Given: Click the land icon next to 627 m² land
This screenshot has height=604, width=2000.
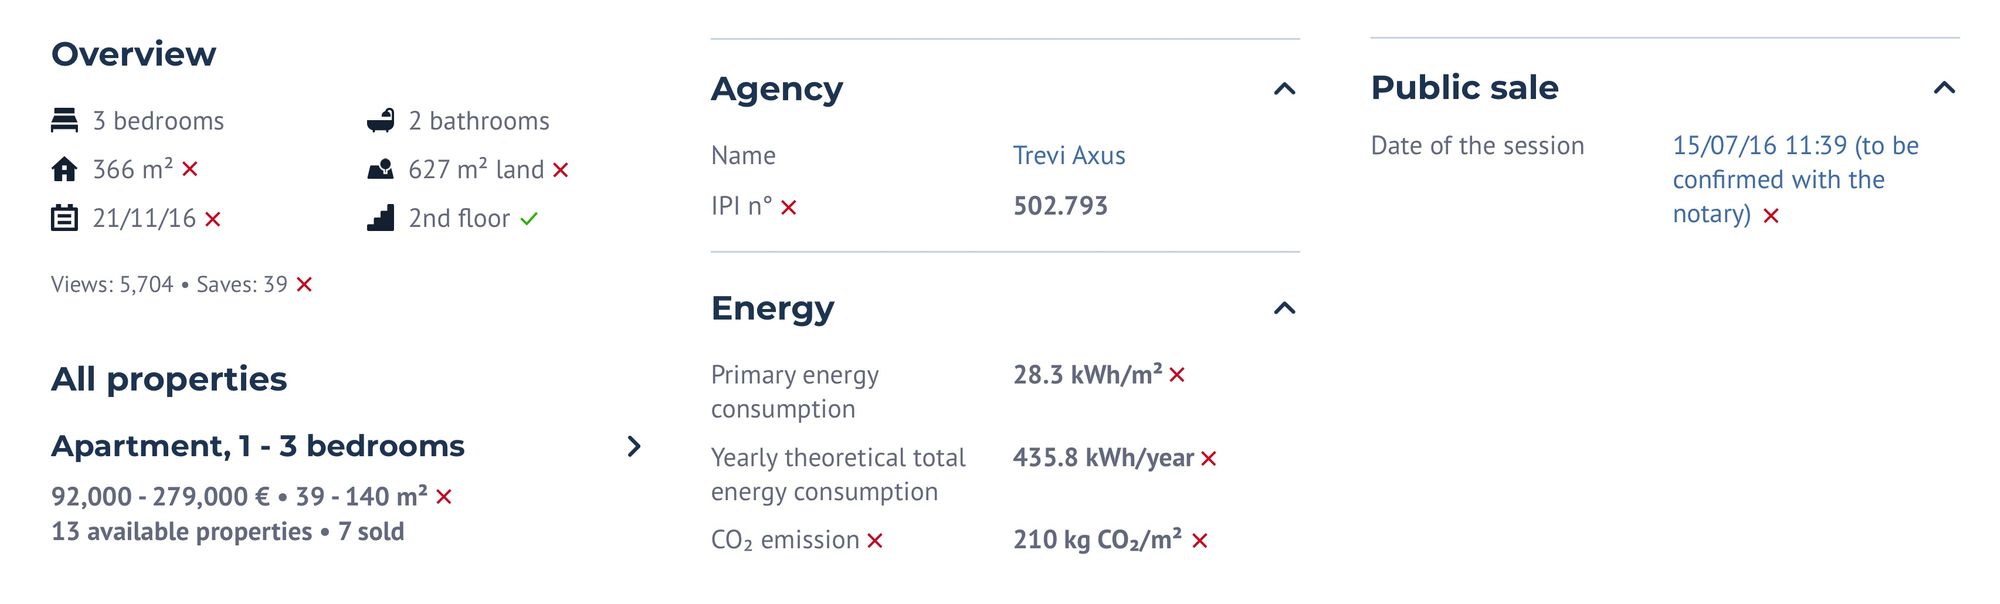Looking at the screenshot, I should pyautogui.click(x=380, y=169).
